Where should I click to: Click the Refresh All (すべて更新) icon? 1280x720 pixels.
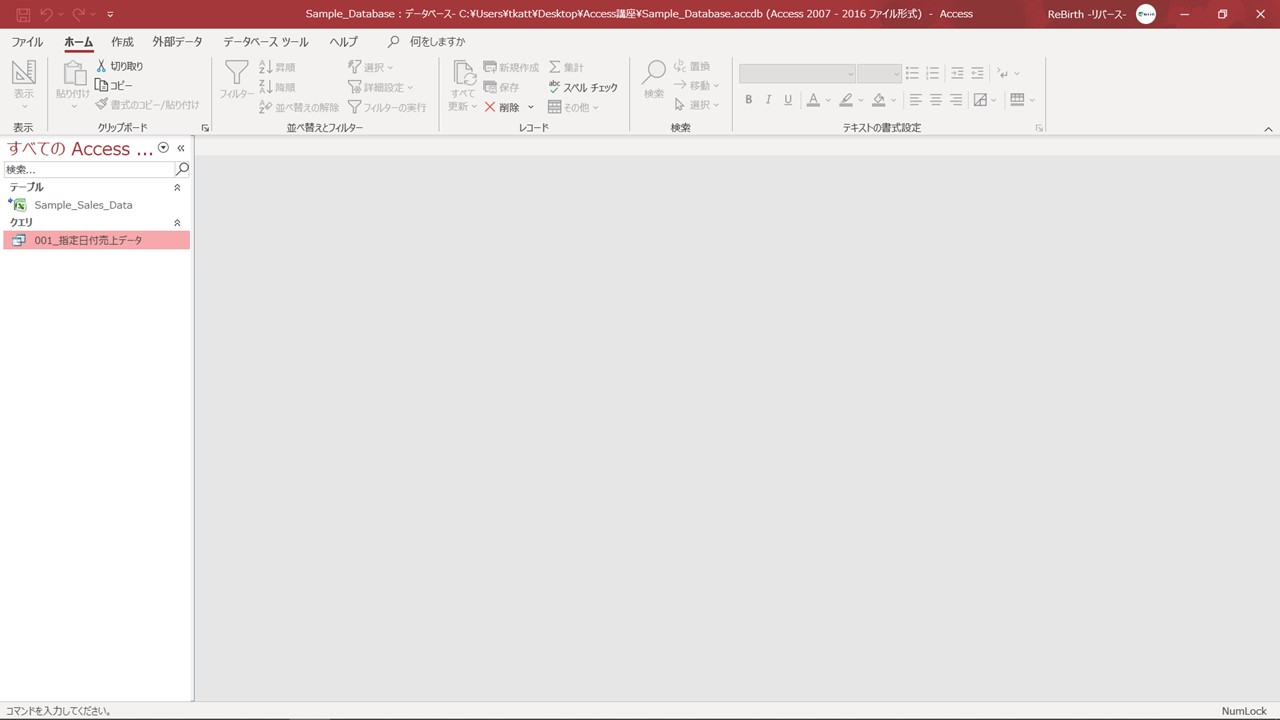463,74
